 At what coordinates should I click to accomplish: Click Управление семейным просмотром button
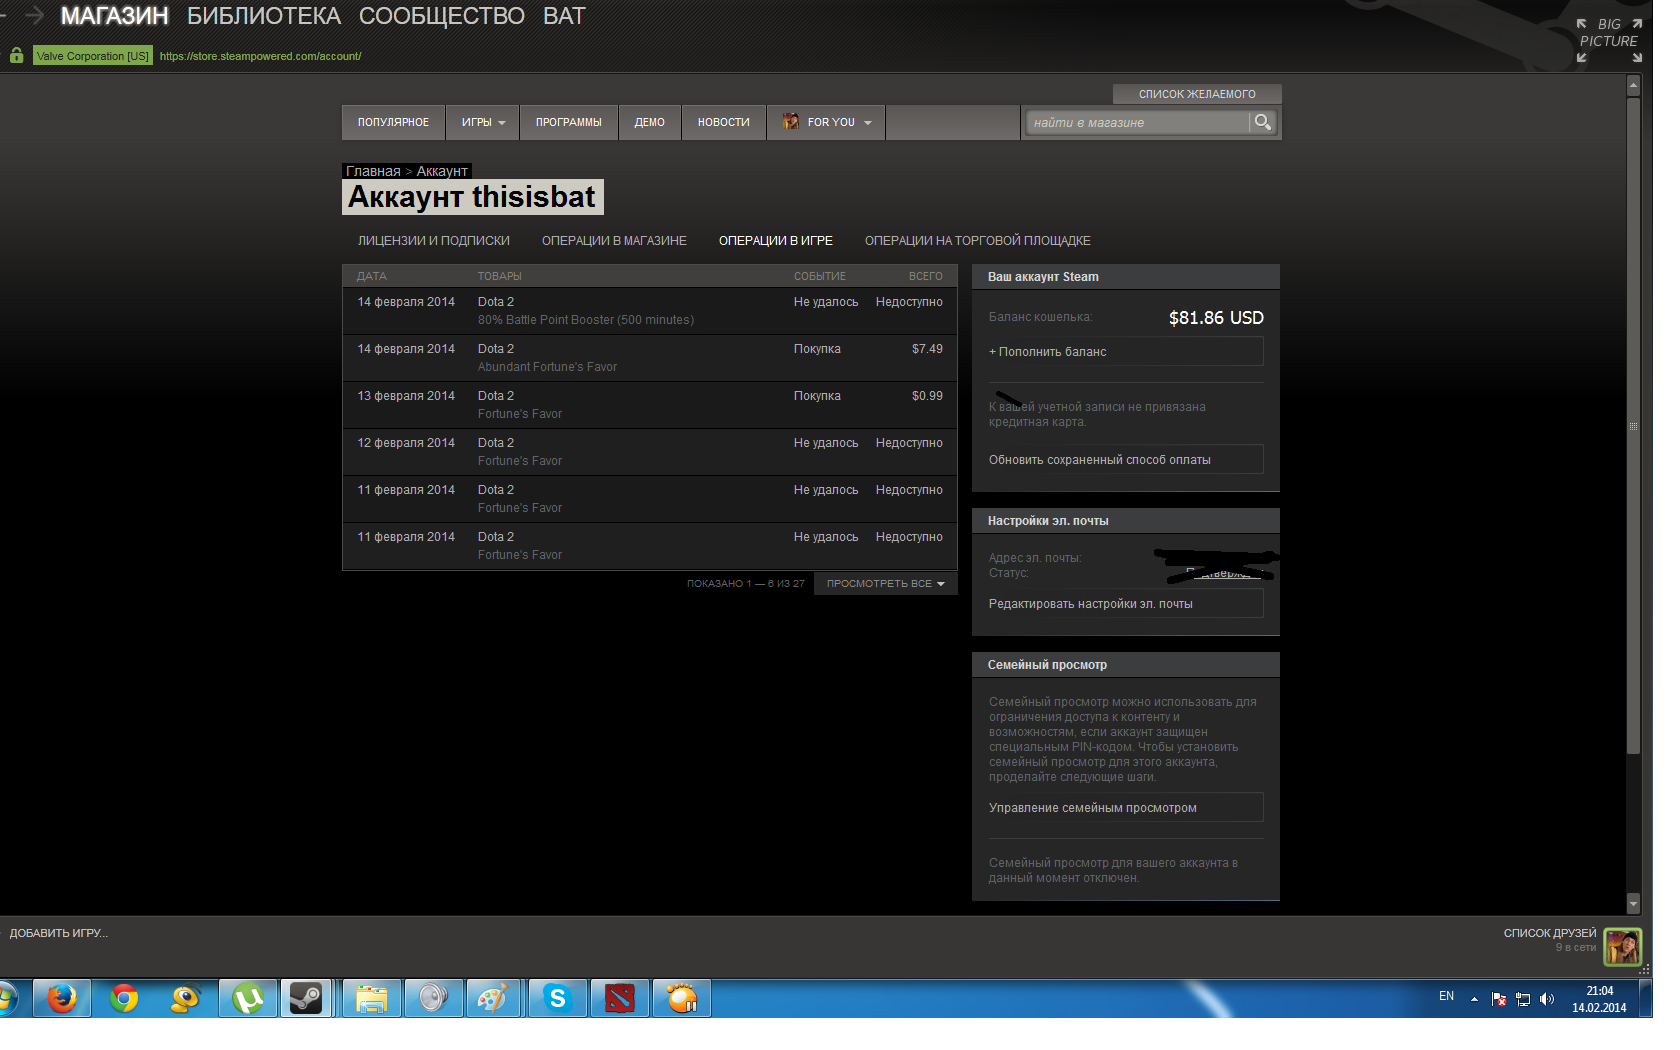(x=1126, y=808)
